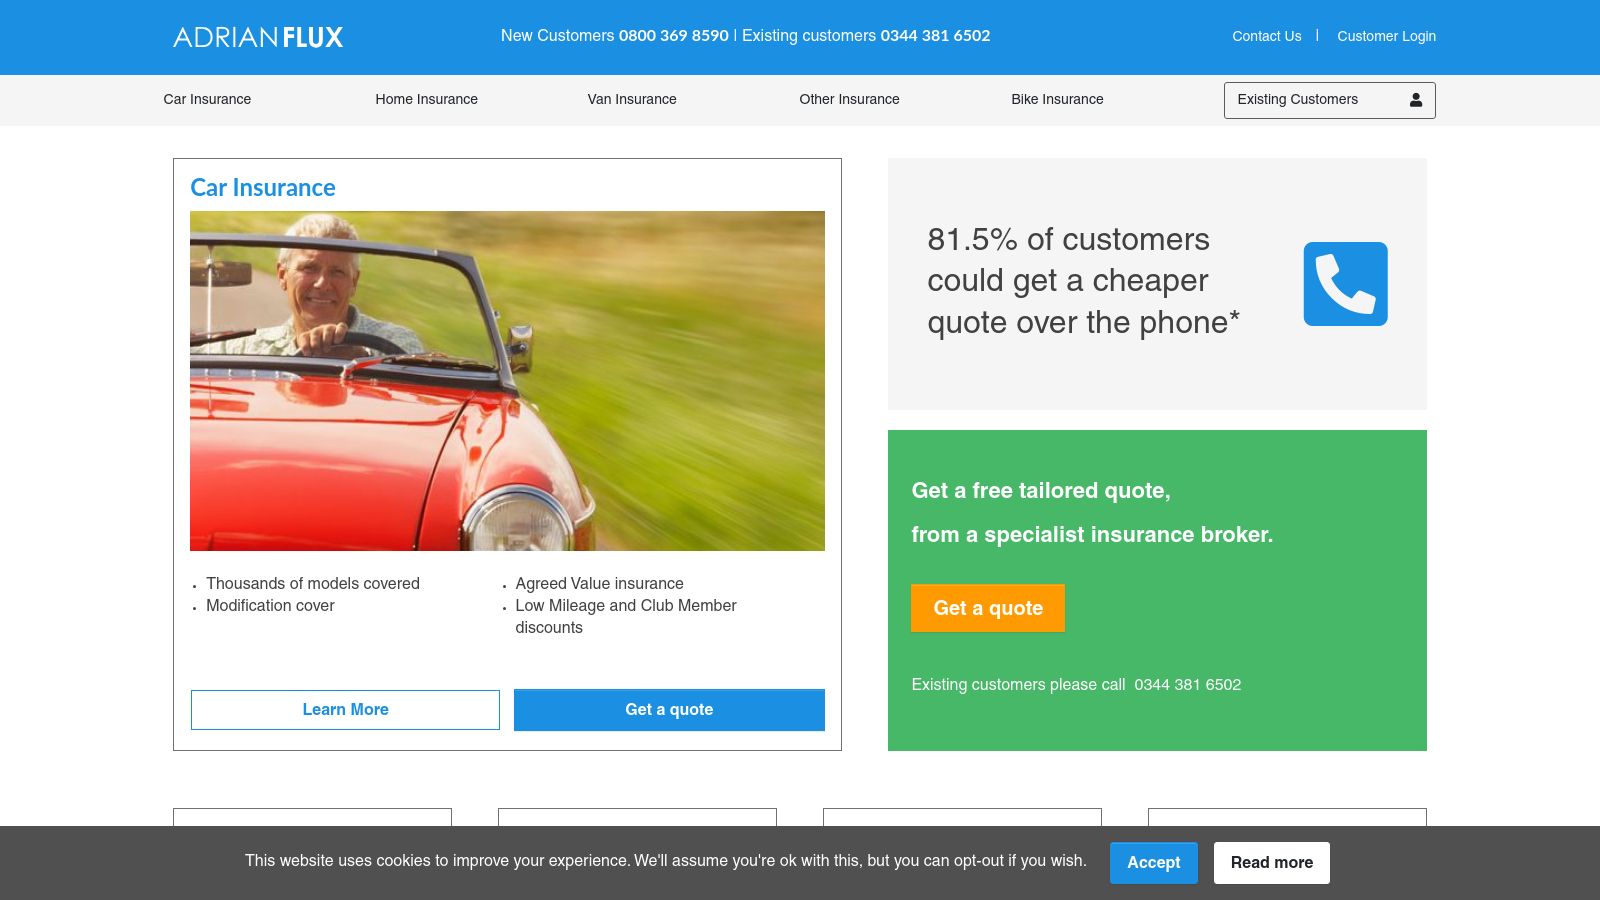Screen dimensions: 1600x900
Task: Call new customers number 0800 369 8590
Action: coord(673,36)
